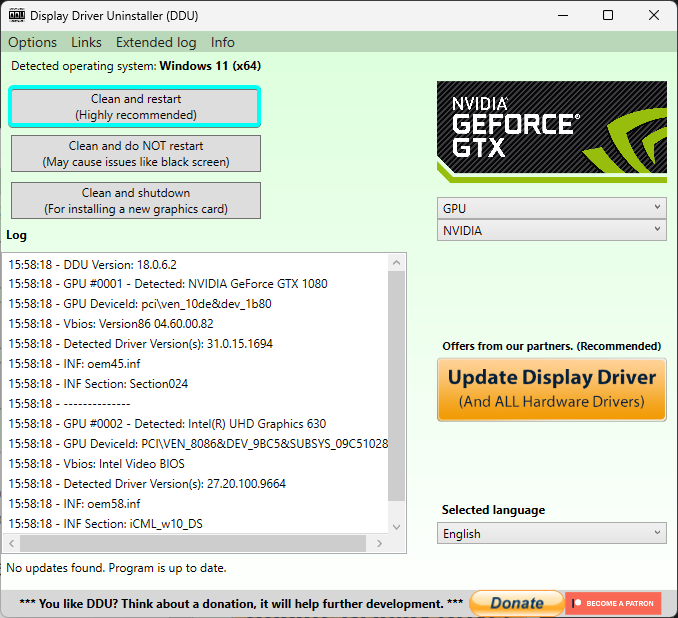Click log line Driver Version 27.20.100.9664

[147, 484]
